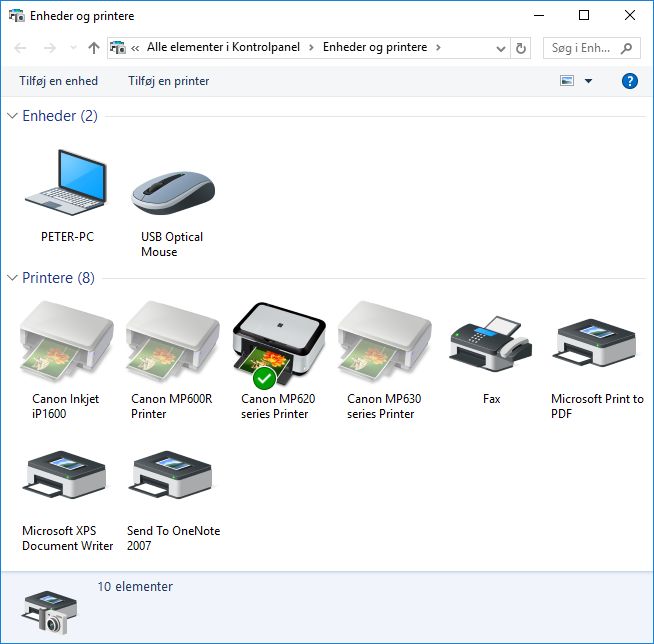Expand the chevron after Alle elementer i Kontrolpanel
Screen dimensions: 654x644
[311, 48]
